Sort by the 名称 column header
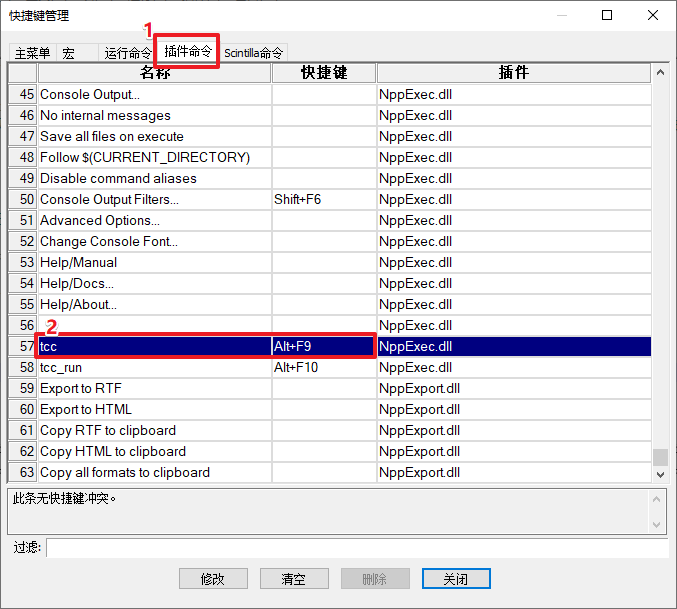This screenshot has width=677, height=609. pos(155,73)
